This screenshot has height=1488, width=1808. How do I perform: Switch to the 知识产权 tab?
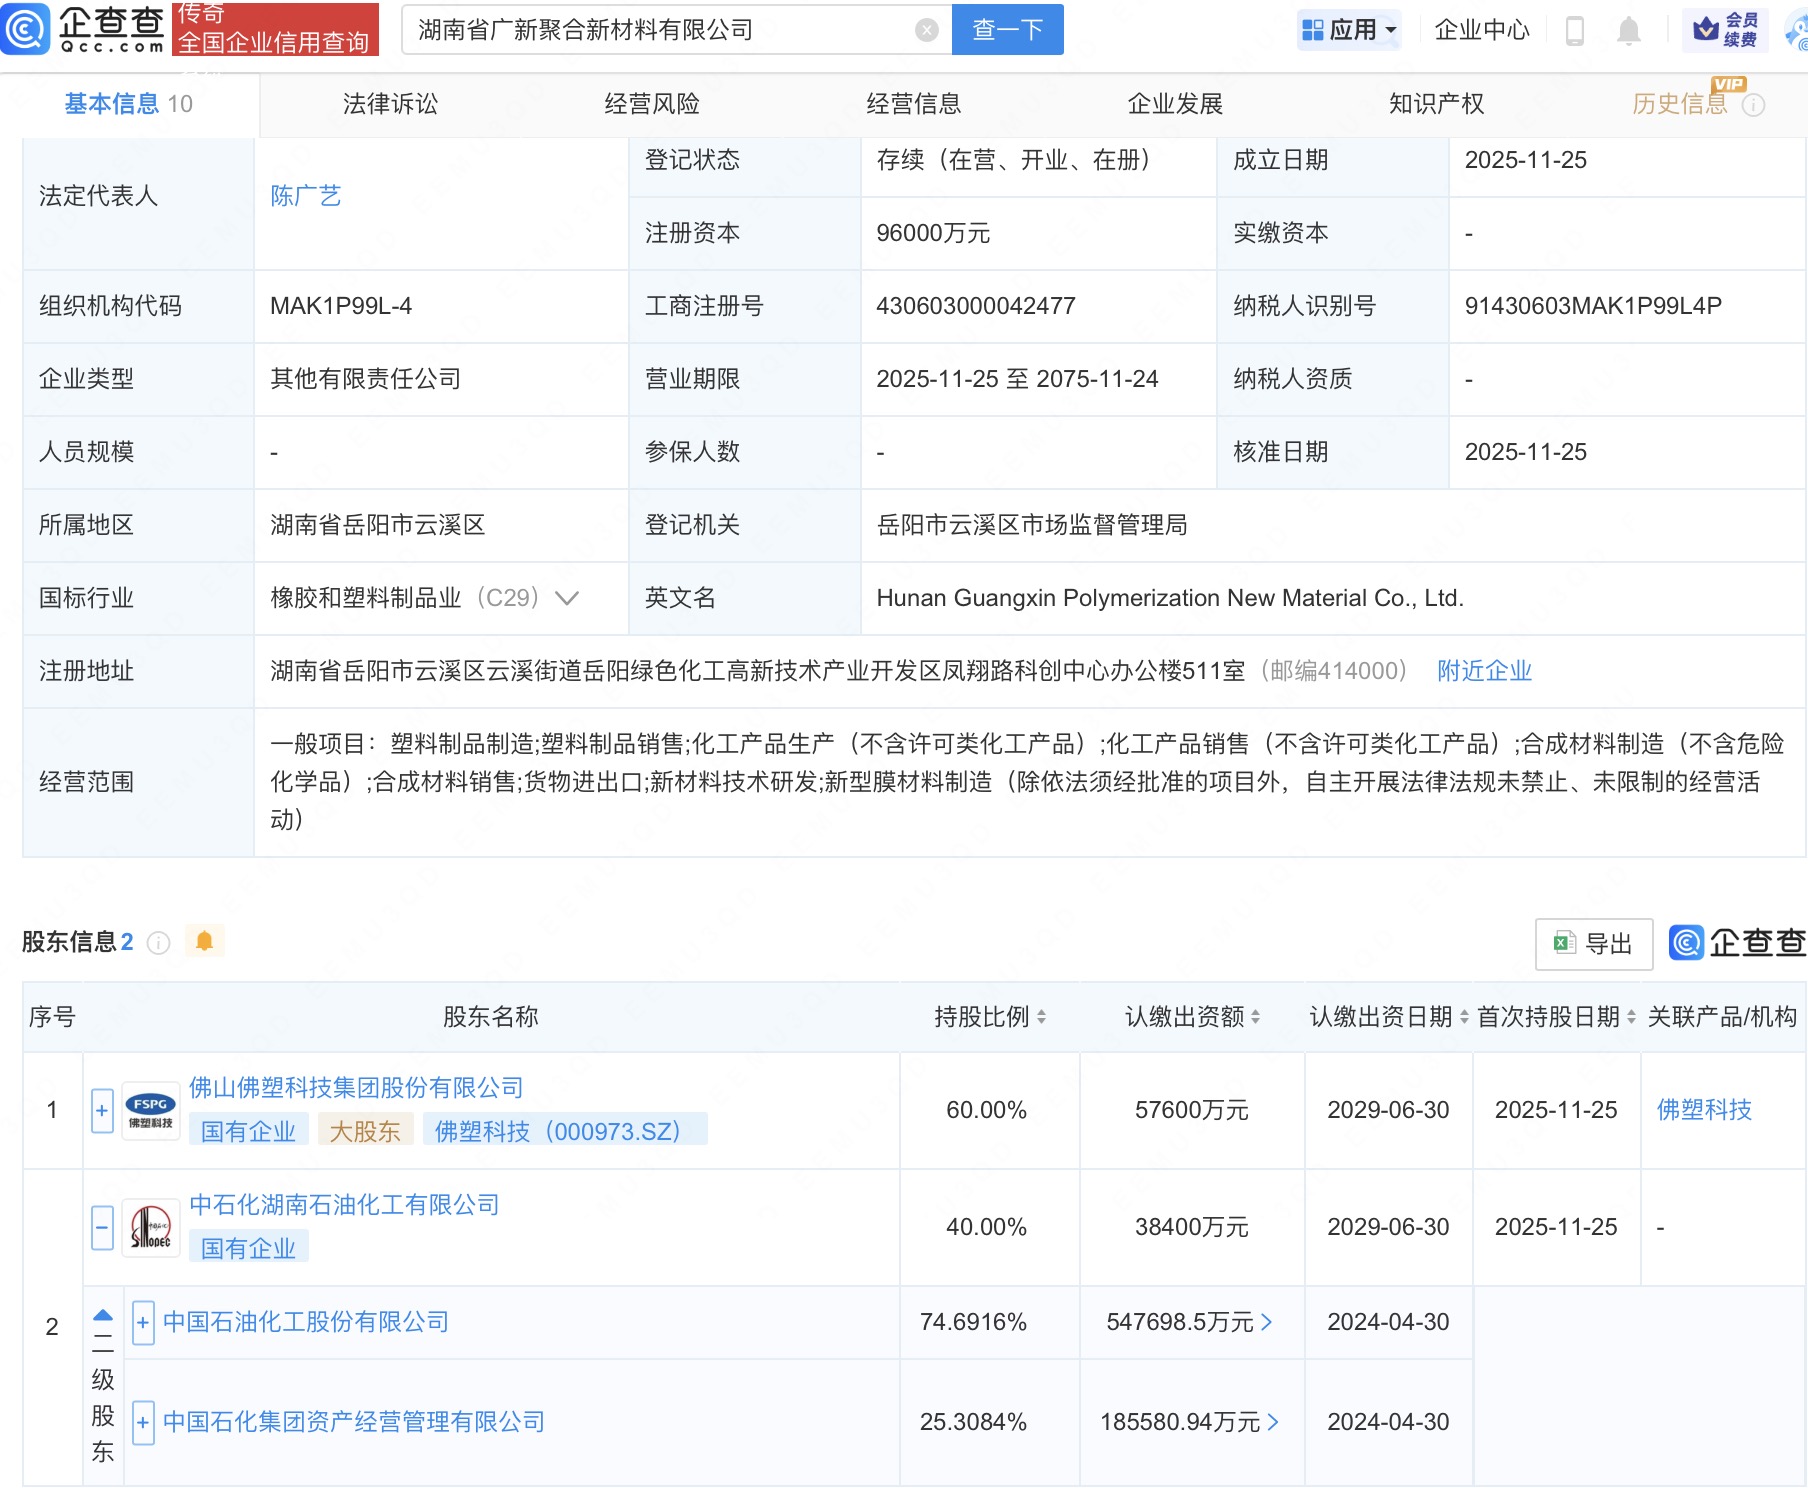coord(1436,104)
